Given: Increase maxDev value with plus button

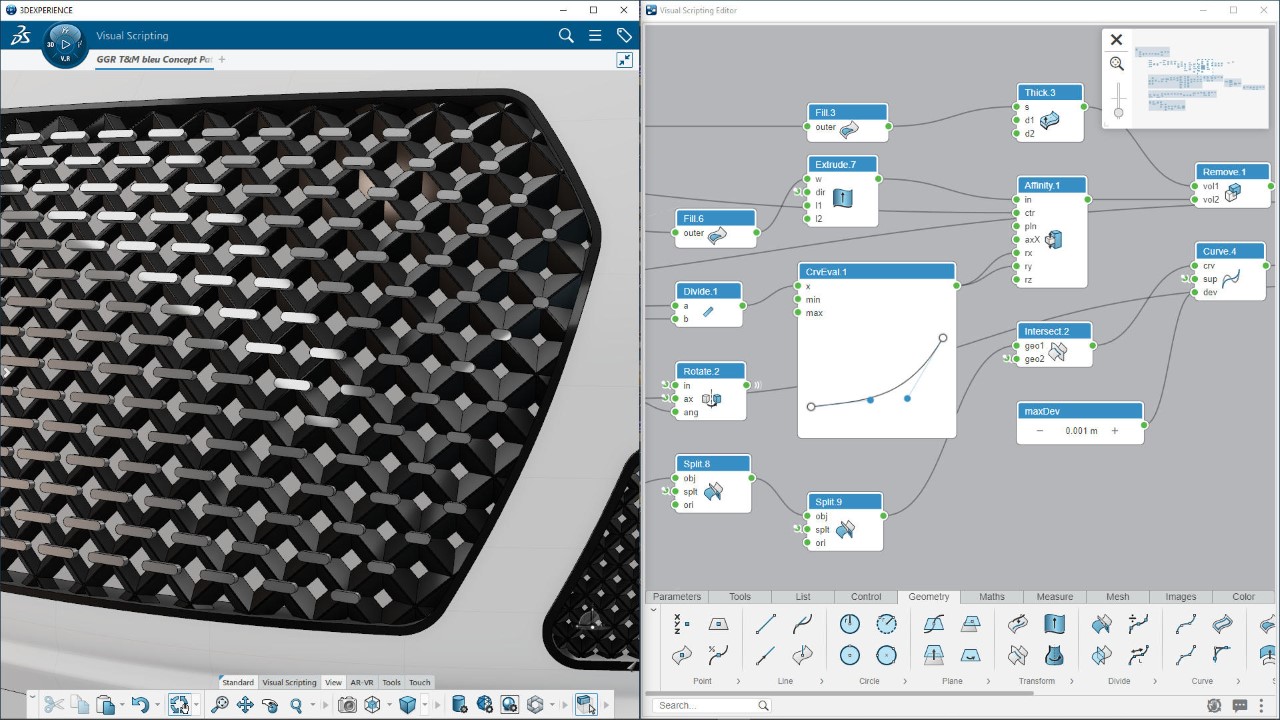Looking at the screenshot, I should pyautogui.click(x=1115, y=431).
